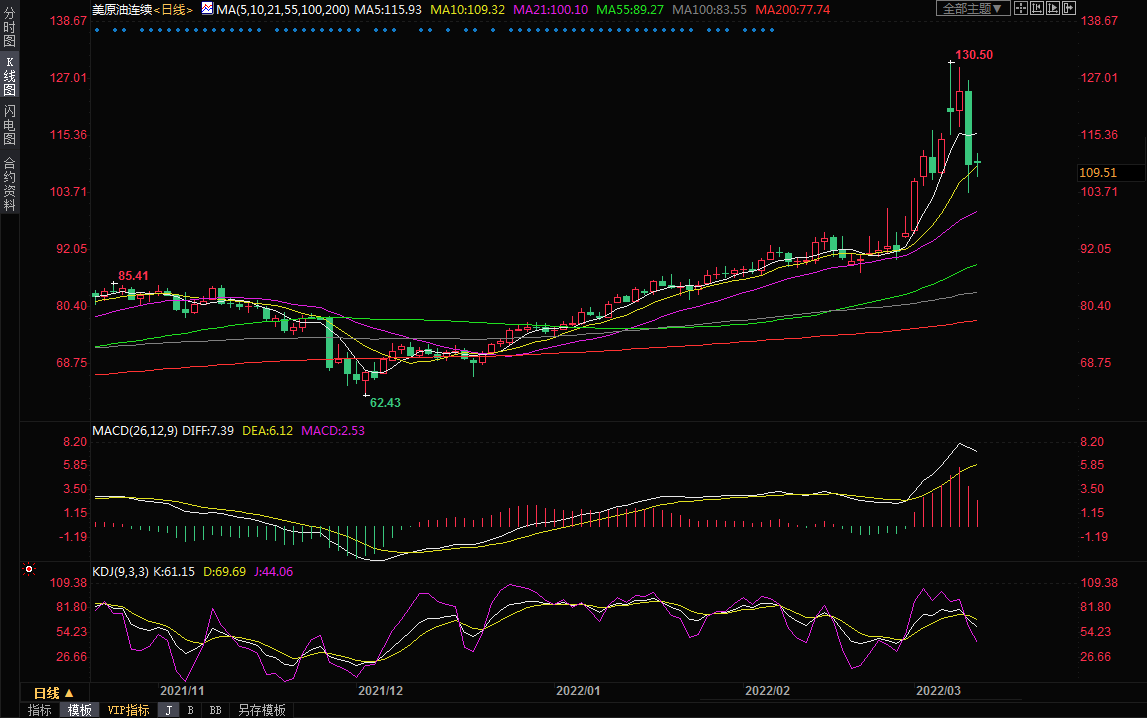1147x718 pixels.
Task: Click the 109.51 current price tag
Action: click(1097, 172)
